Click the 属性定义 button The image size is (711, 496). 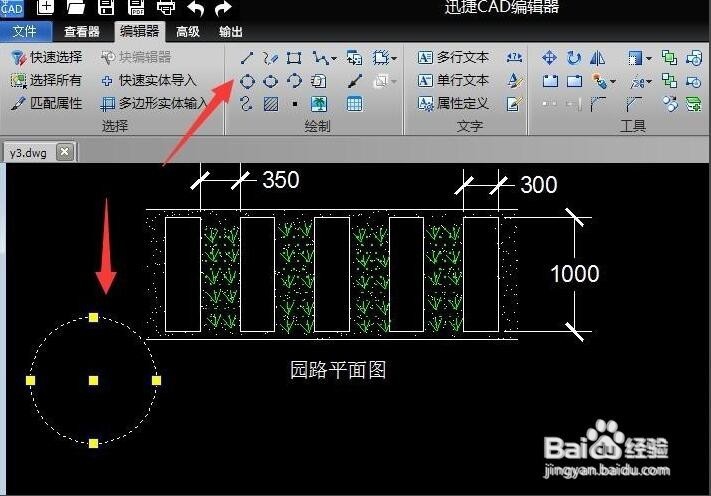point(453,103)
